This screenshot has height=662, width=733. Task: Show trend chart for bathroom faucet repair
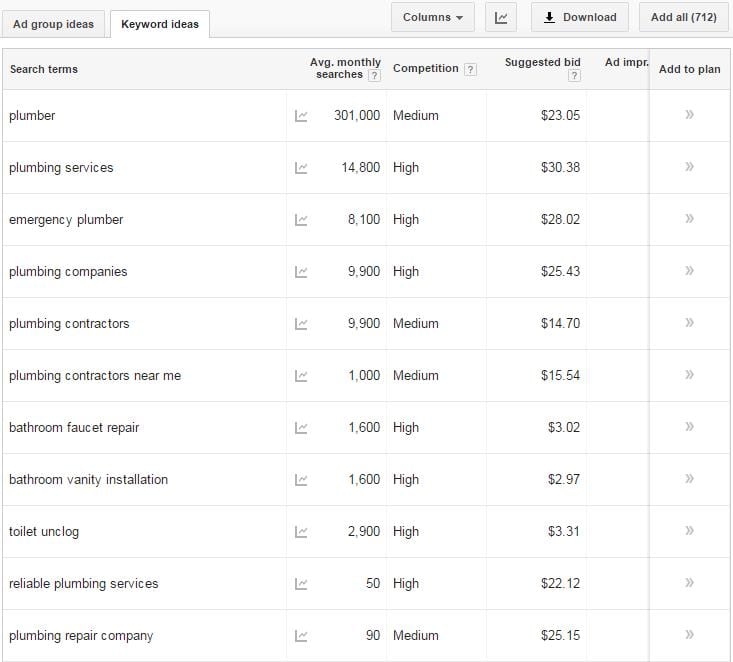(301, 428)
